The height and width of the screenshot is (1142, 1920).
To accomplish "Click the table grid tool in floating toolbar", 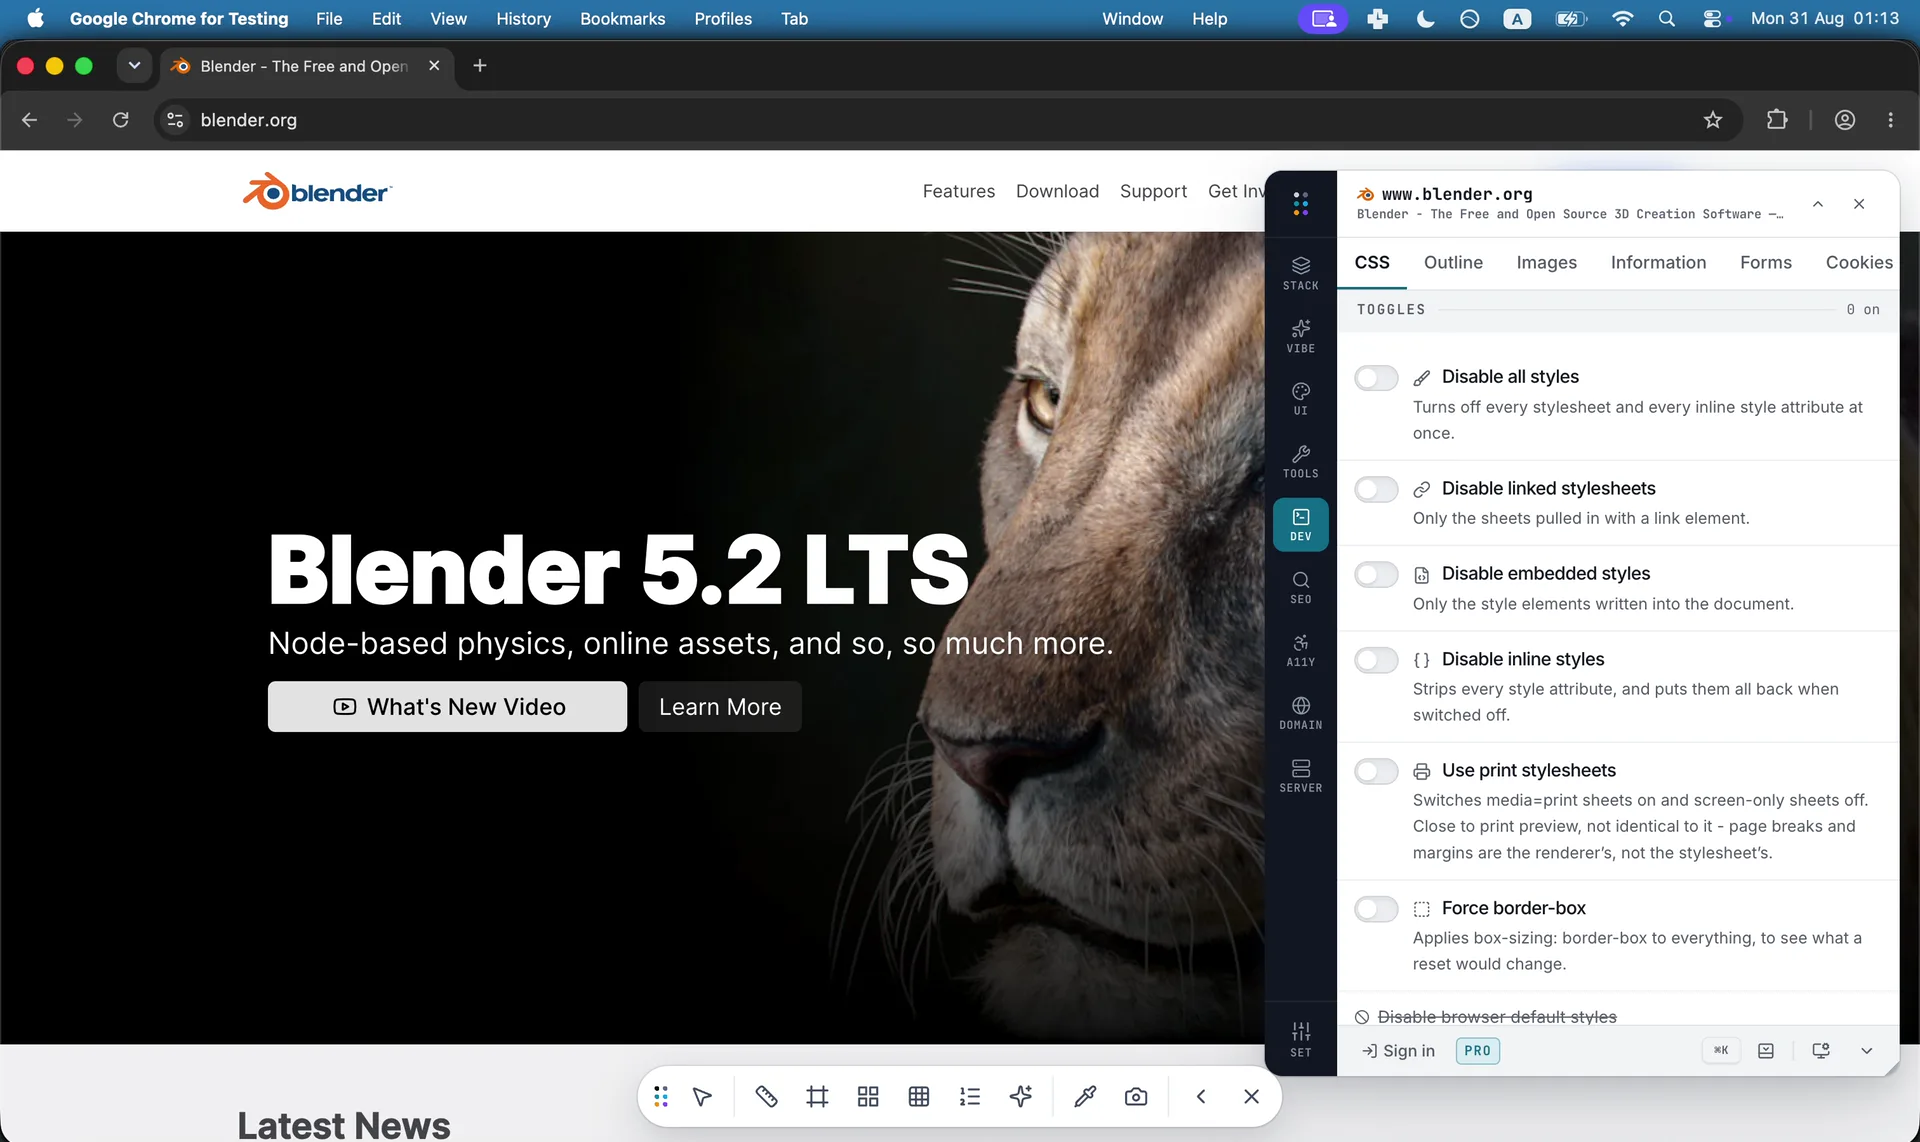I will (919, 1097).
